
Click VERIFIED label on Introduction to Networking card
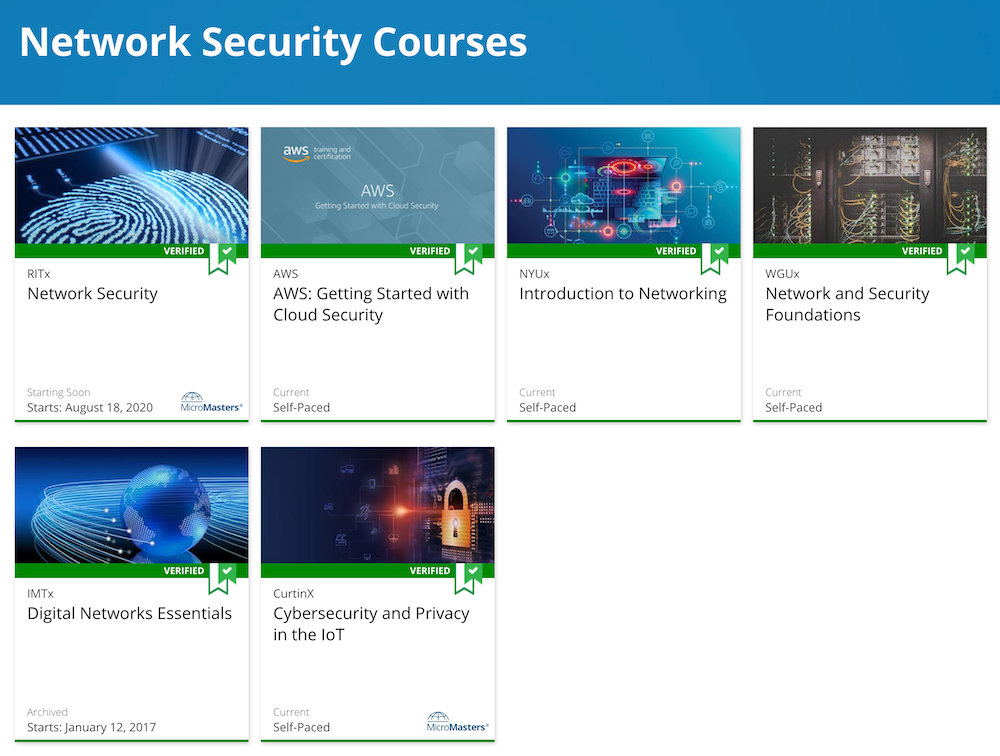[676, 251]
